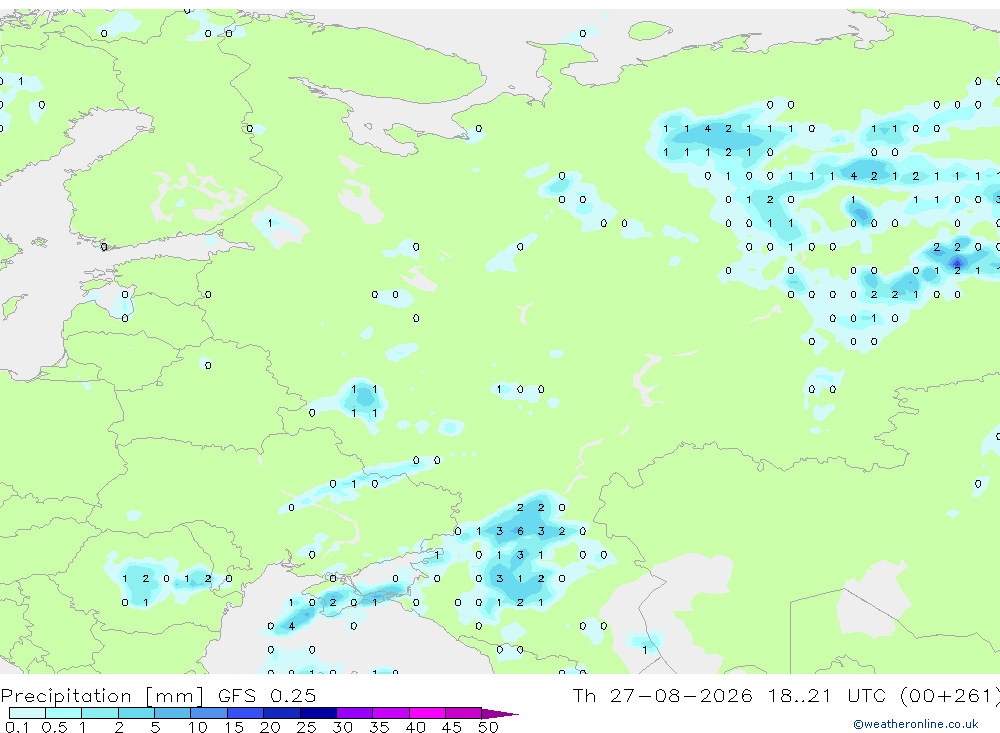Click the 10–15 mm legend color swatch
The height and width of the screenshot is (733, 1000).
point(209,713)
